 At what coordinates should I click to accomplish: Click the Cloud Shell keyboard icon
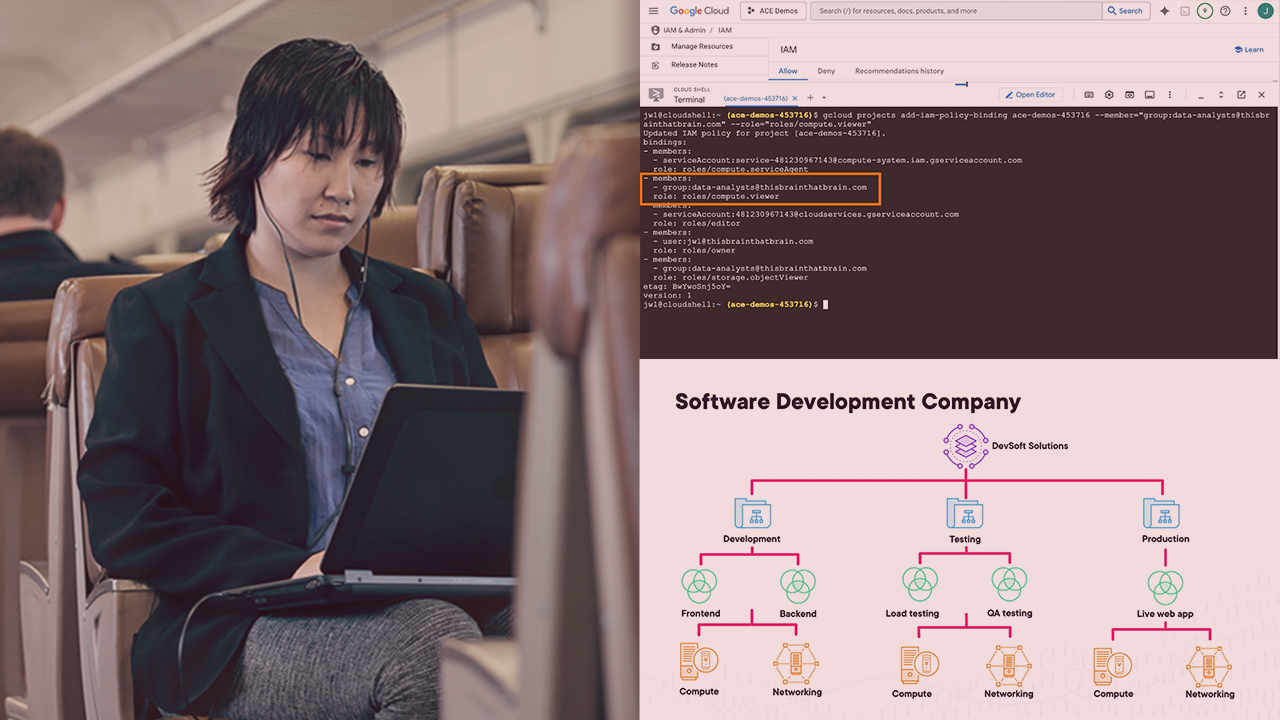[x=1089, y=95]
